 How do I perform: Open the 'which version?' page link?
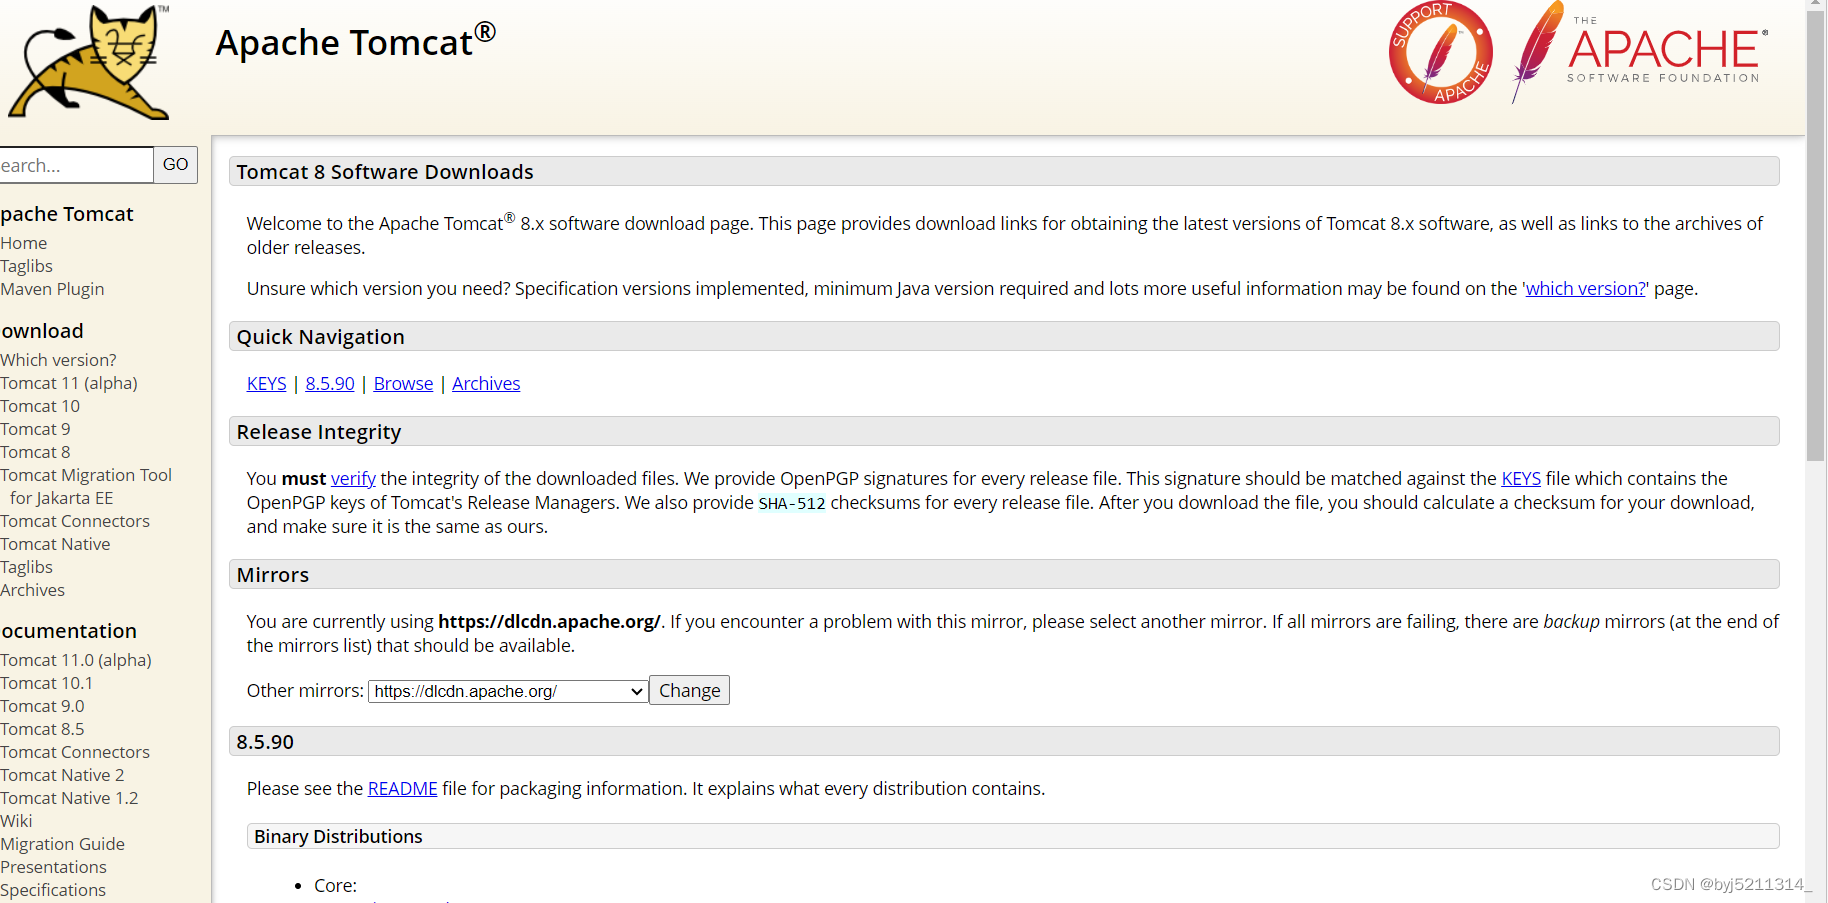pyautogui.click(x=1585, y=289)
